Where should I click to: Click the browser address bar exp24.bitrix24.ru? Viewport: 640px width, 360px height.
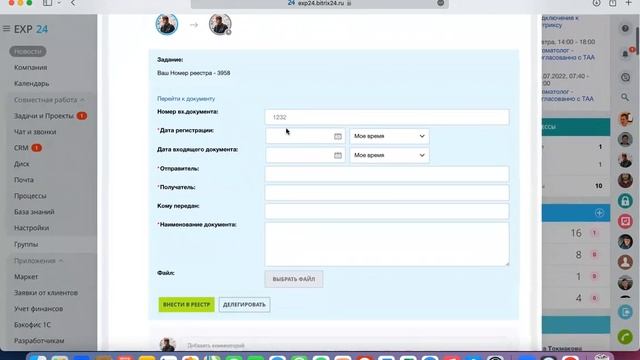[320, 3]
